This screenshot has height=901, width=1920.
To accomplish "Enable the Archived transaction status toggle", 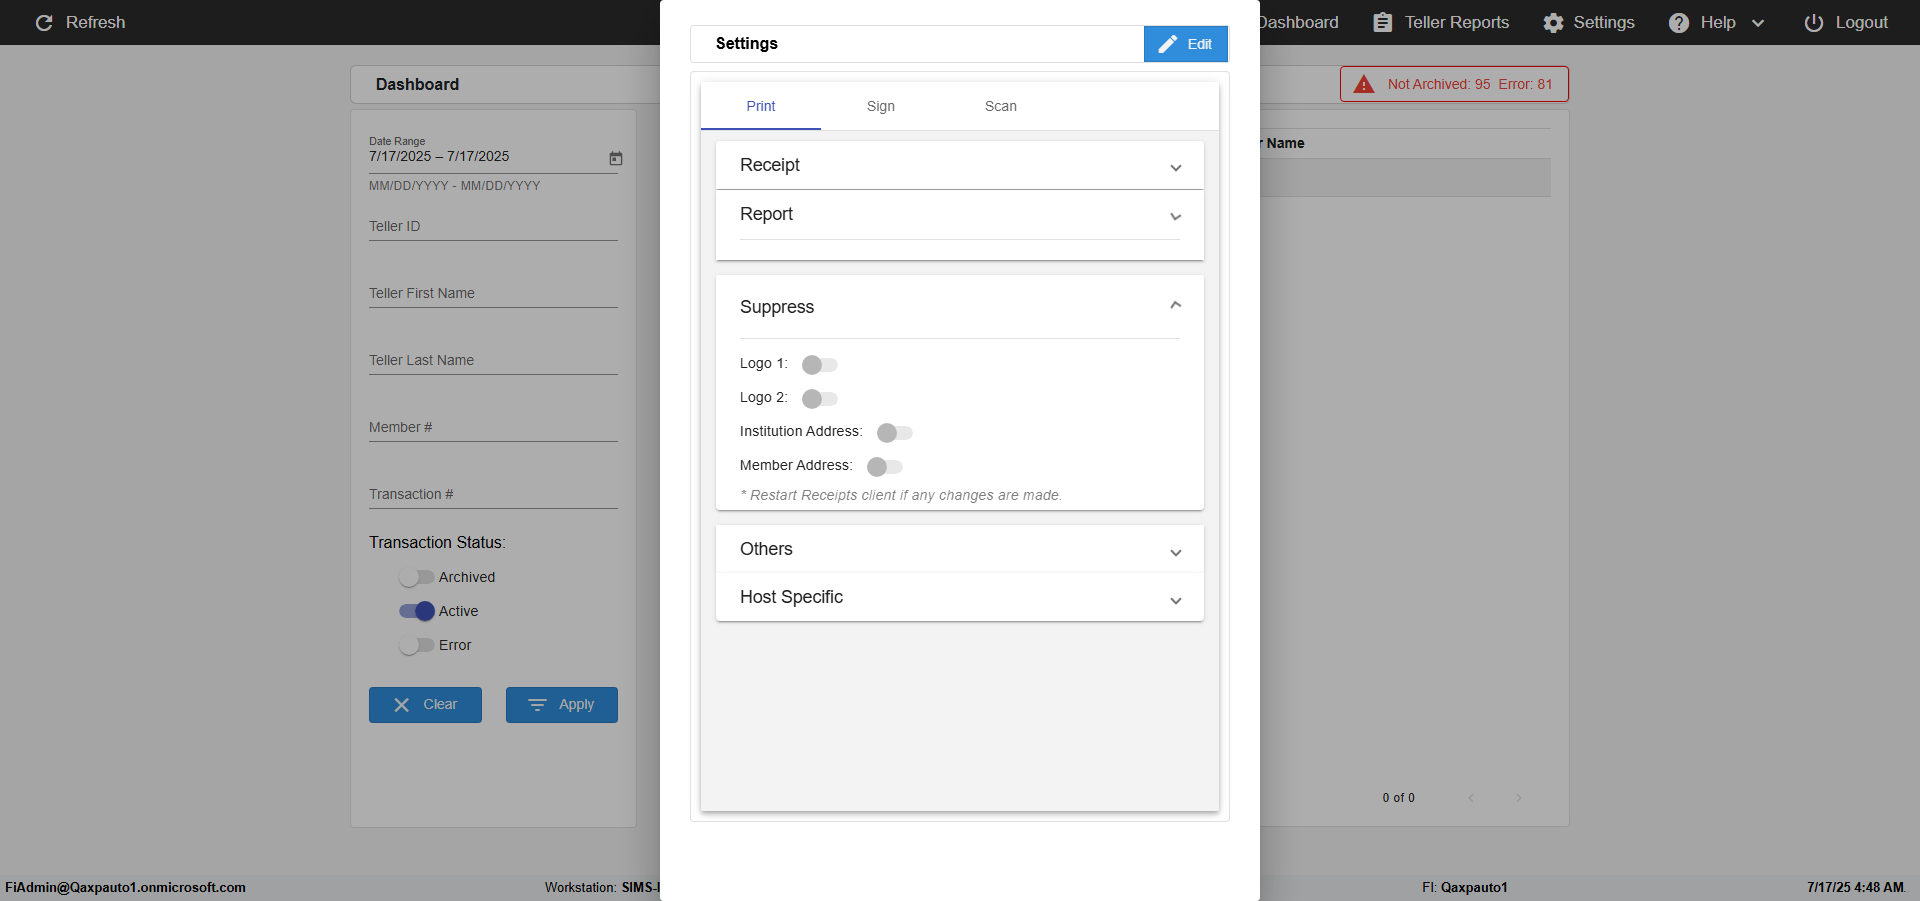I will tap(417, 577).
